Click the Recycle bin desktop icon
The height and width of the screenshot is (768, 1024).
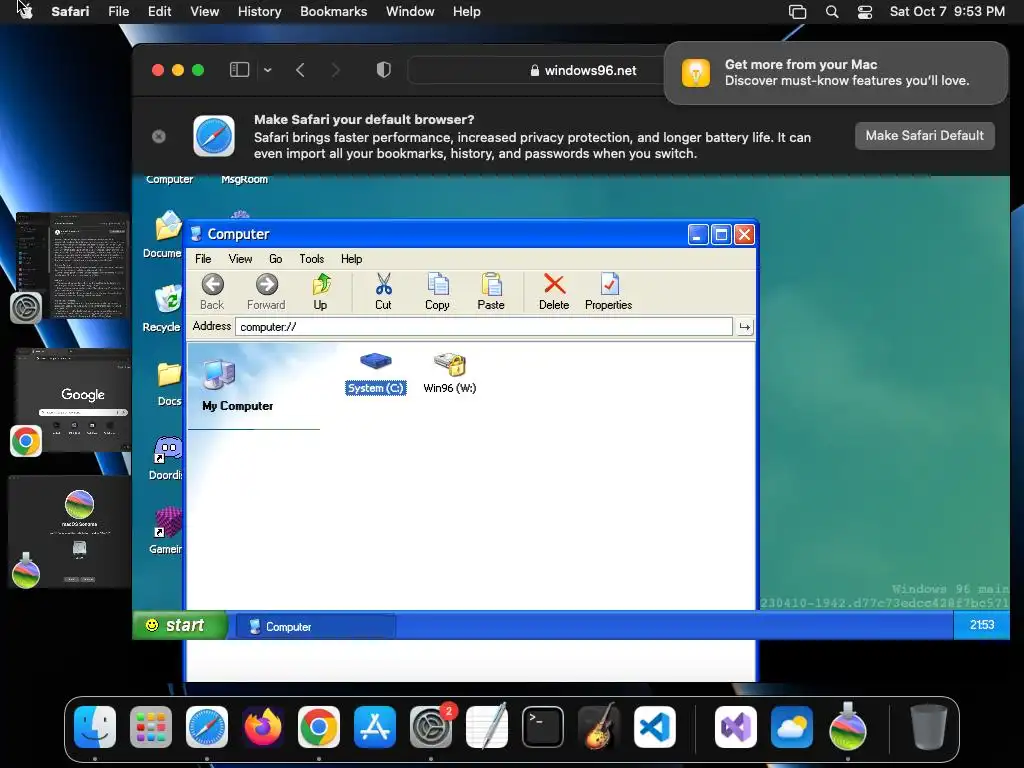(168, 308)
